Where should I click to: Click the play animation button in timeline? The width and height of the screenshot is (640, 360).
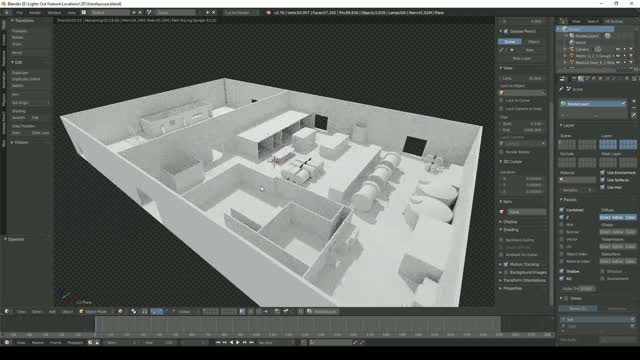[x=238, y=342]
